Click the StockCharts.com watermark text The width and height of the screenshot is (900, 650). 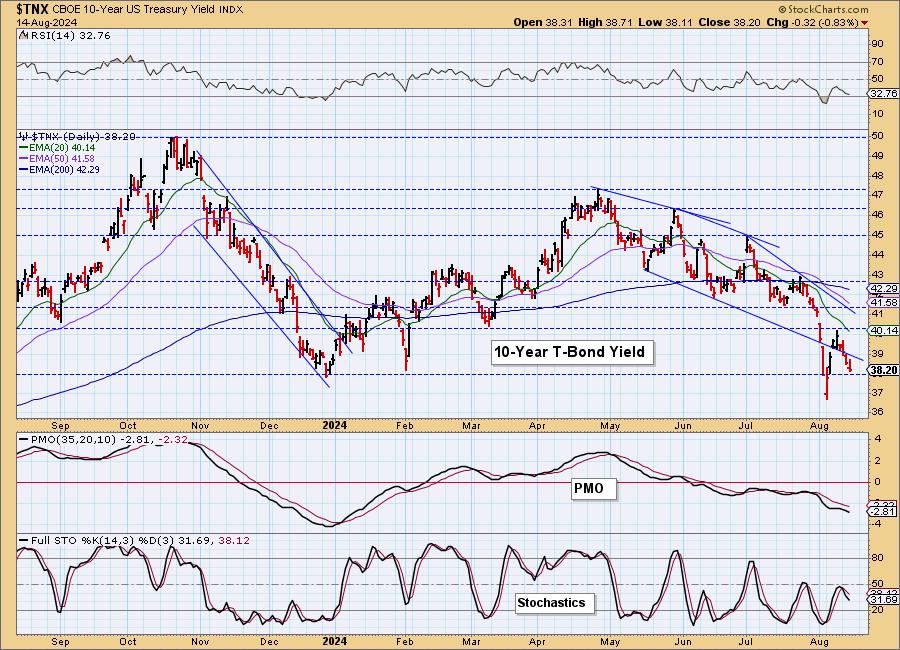tap(823, 10)
